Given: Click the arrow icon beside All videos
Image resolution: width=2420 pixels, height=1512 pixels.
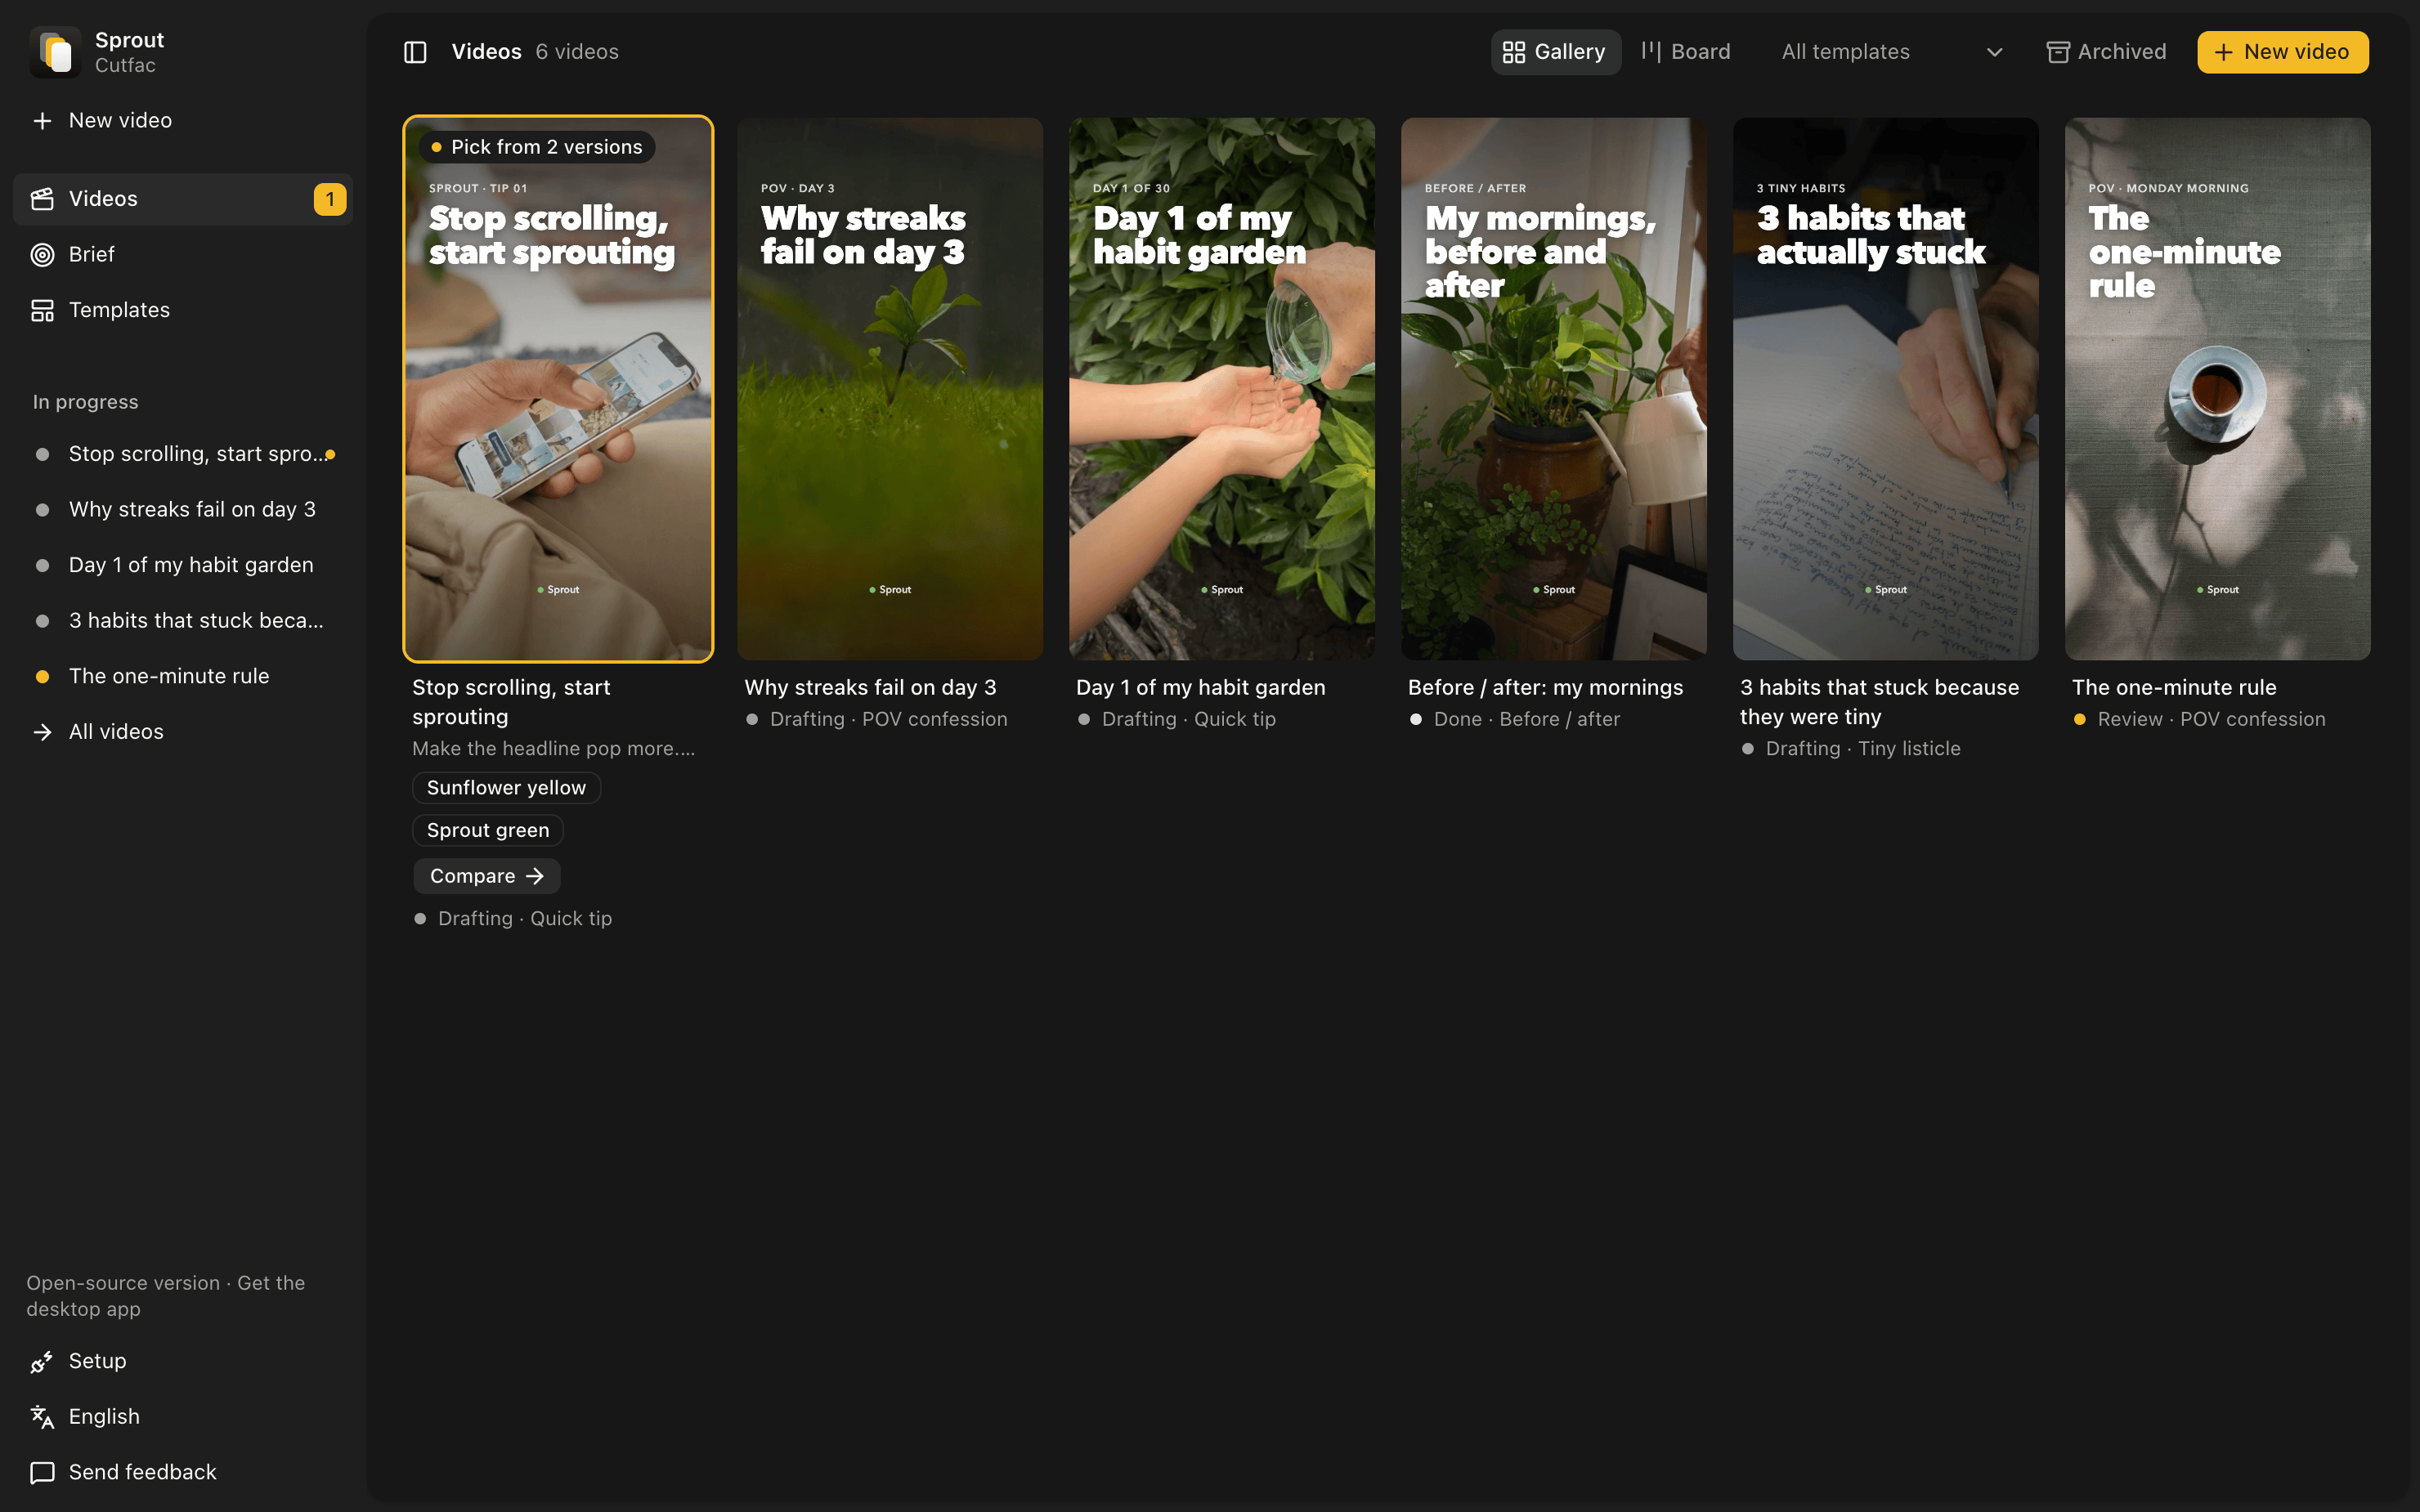Looking at the screenshot, I should (x=42, y=732).
